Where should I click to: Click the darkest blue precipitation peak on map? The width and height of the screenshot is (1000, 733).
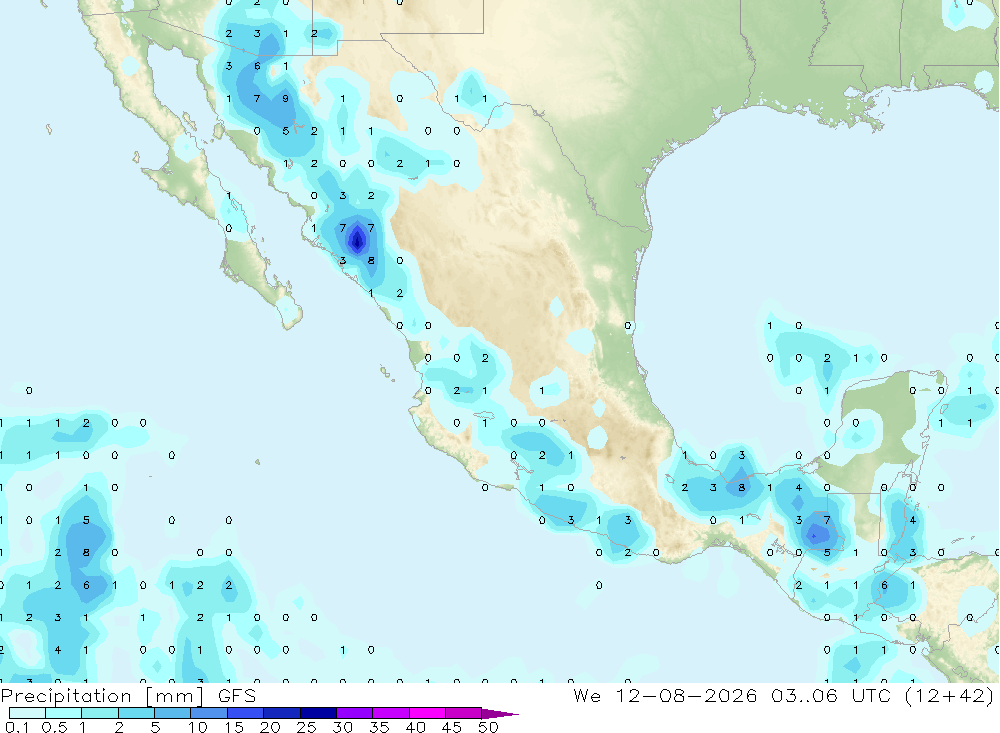[x=357, y=241]
